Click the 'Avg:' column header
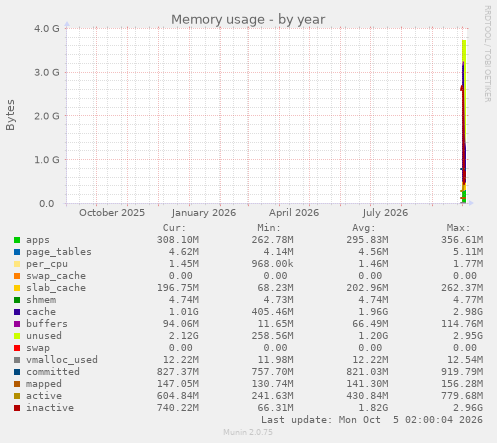The image size is (497, 443). coord(364,228)
